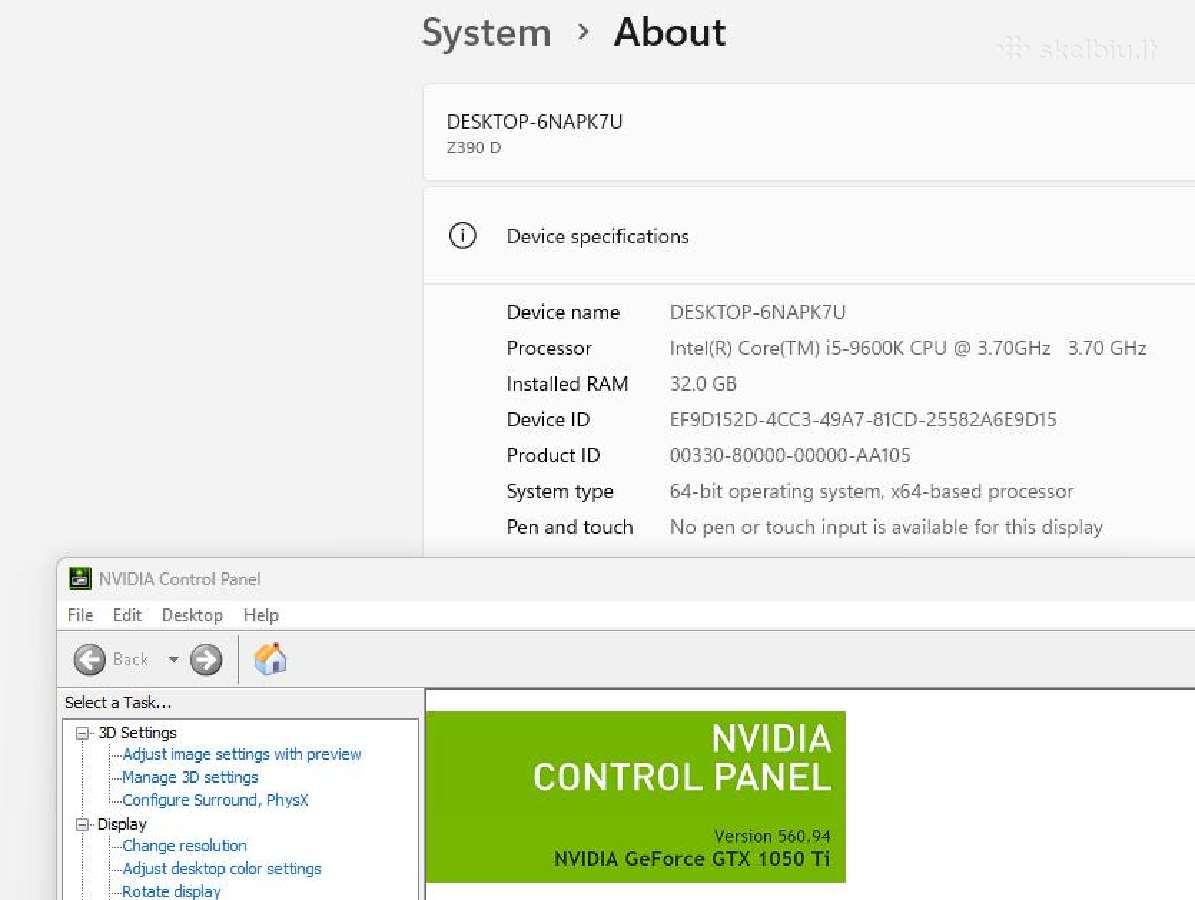Click the Device specifications section header
Screen dimensions: 1195x900
(x=598, y=236)
